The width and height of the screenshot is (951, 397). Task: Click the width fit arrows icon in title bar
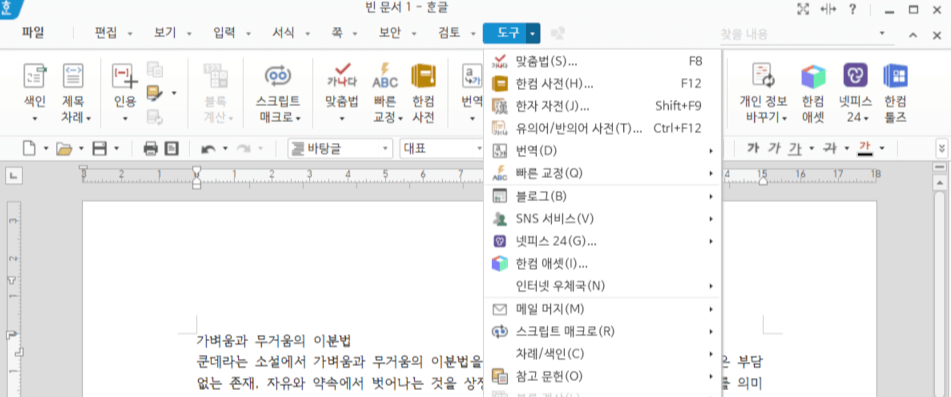click(828, 9)
